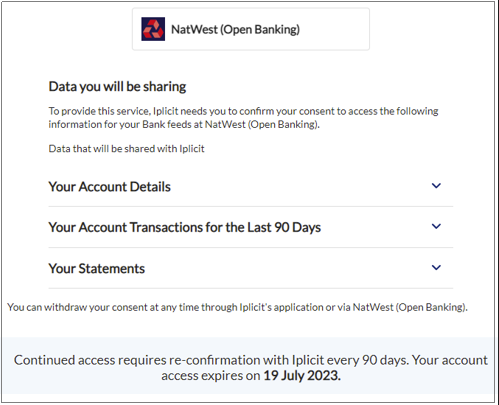The image size is (499, 405).
Task: Click 'Bank feeds at NatWest' in consent paragraph
Action: [194, 124]
